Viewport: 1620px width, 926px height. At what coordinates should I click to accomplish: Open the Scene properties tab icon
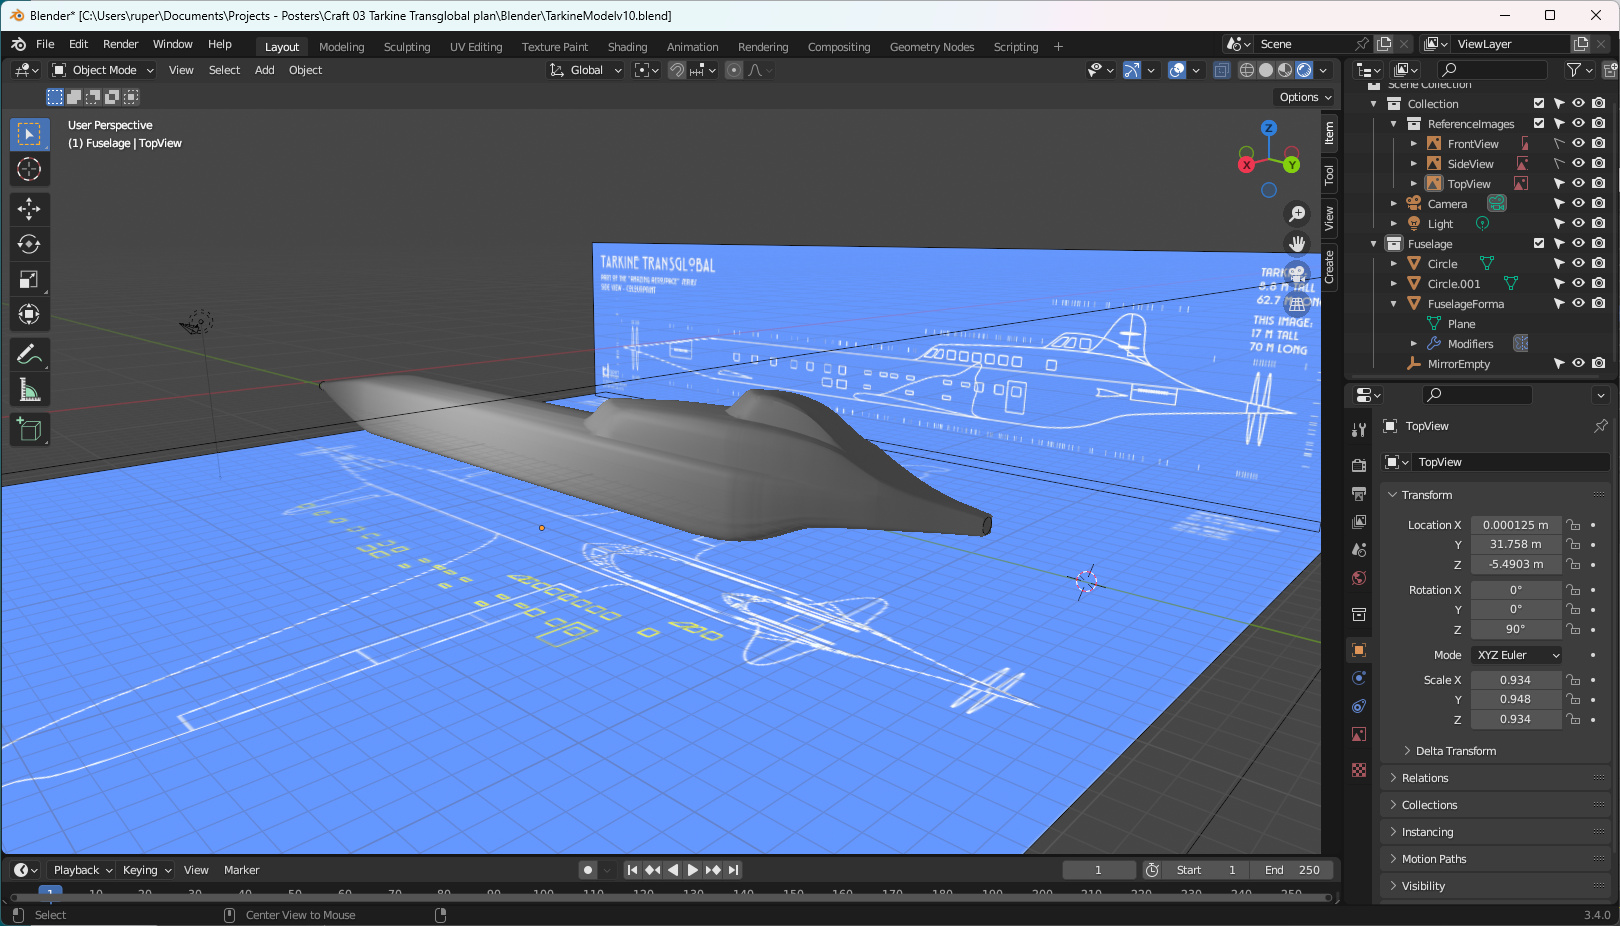point(1359,550)
